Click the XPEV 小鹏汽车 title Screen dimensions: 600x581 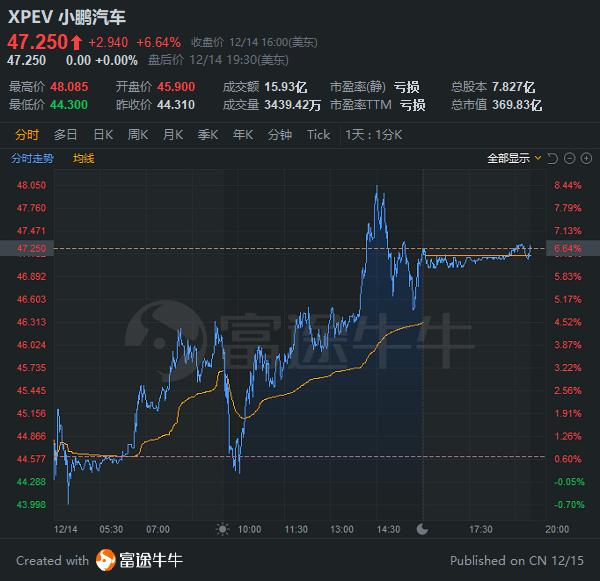pyautogui.click(x=67, y=17)
